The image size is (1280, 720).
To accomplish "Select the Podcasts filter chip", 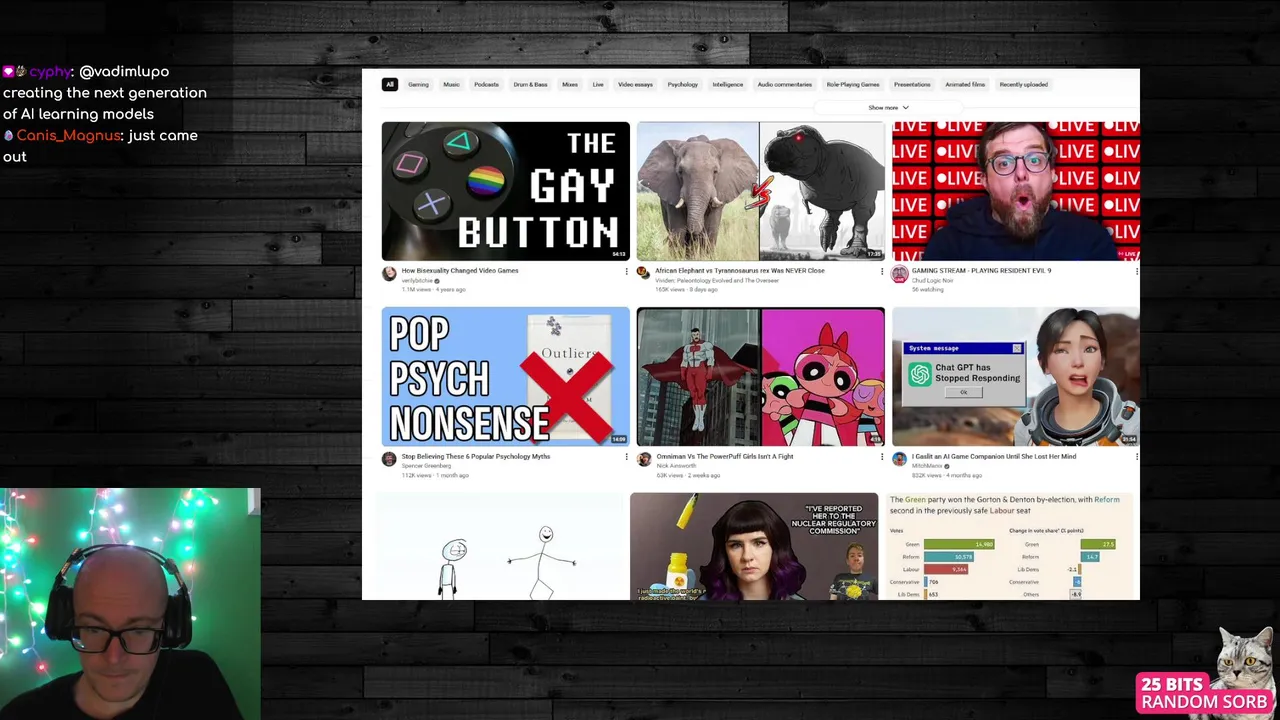I will click(486, 84).
